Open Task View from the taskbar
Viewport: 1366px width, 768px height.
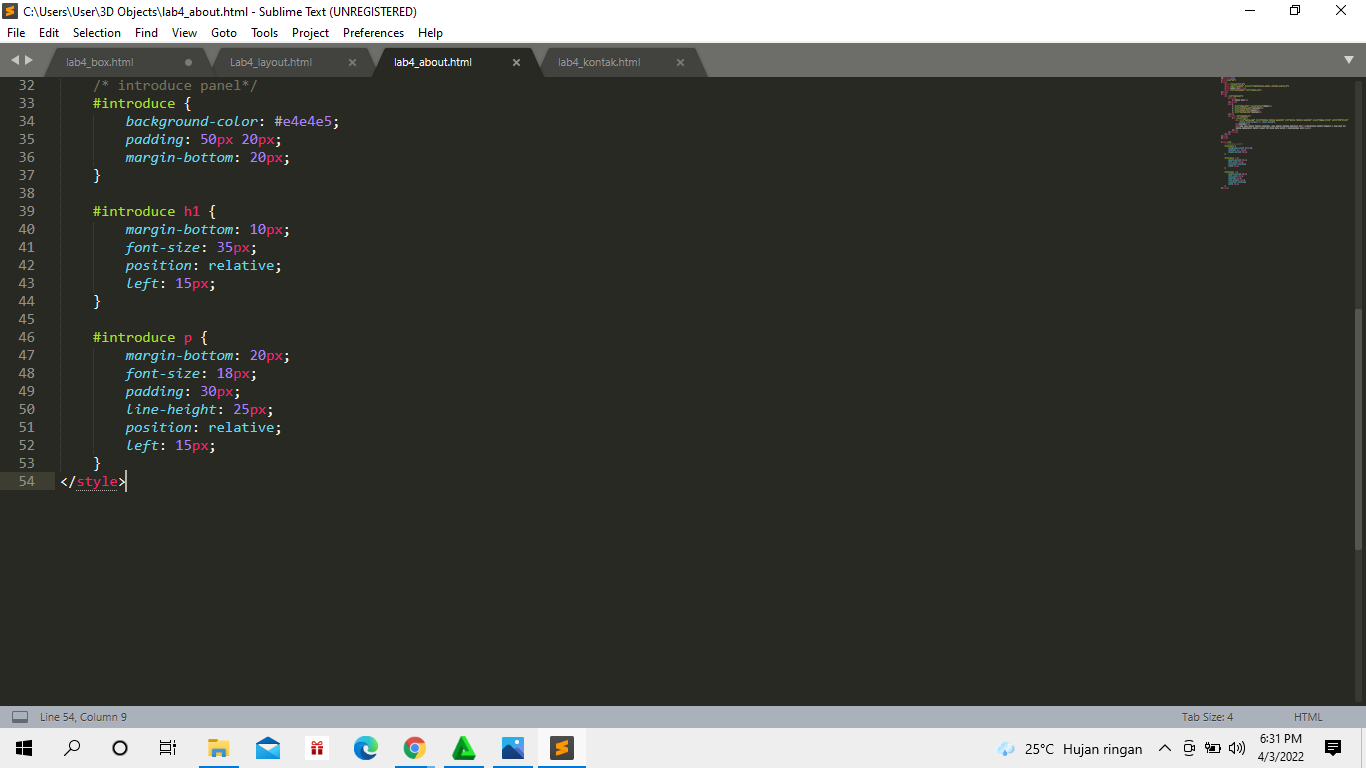tap(167, 747)
